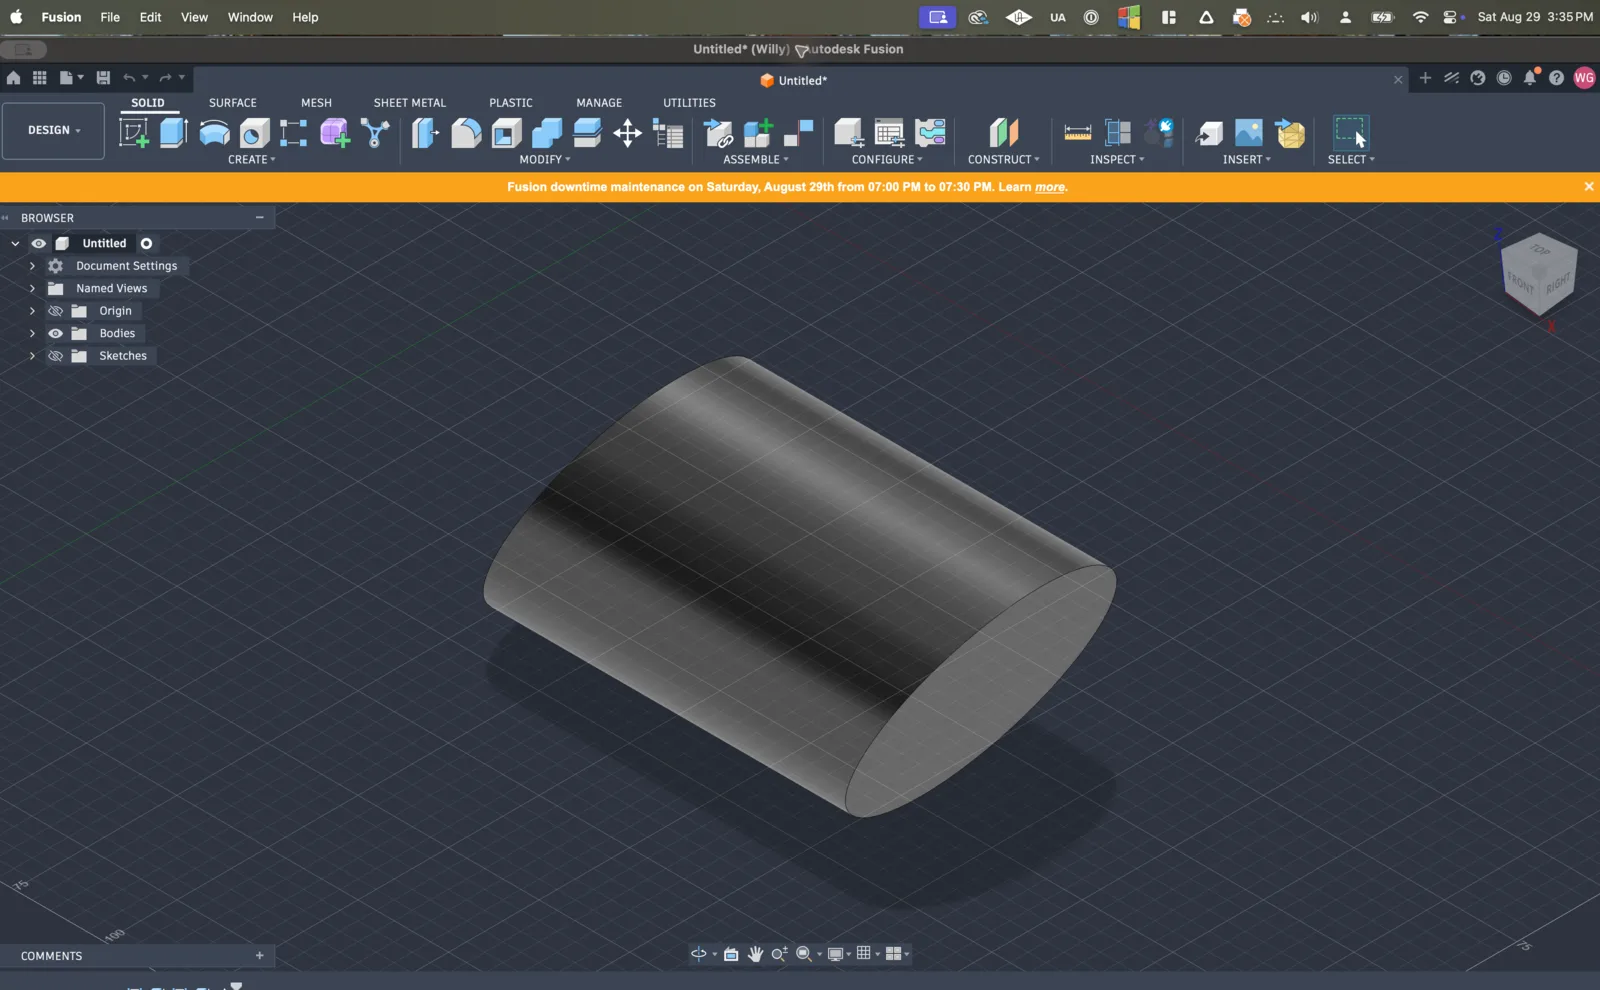The height and width of the screenshot is (990, 1600).
Task: Pick the Hole tool icon
Action: 254,132
